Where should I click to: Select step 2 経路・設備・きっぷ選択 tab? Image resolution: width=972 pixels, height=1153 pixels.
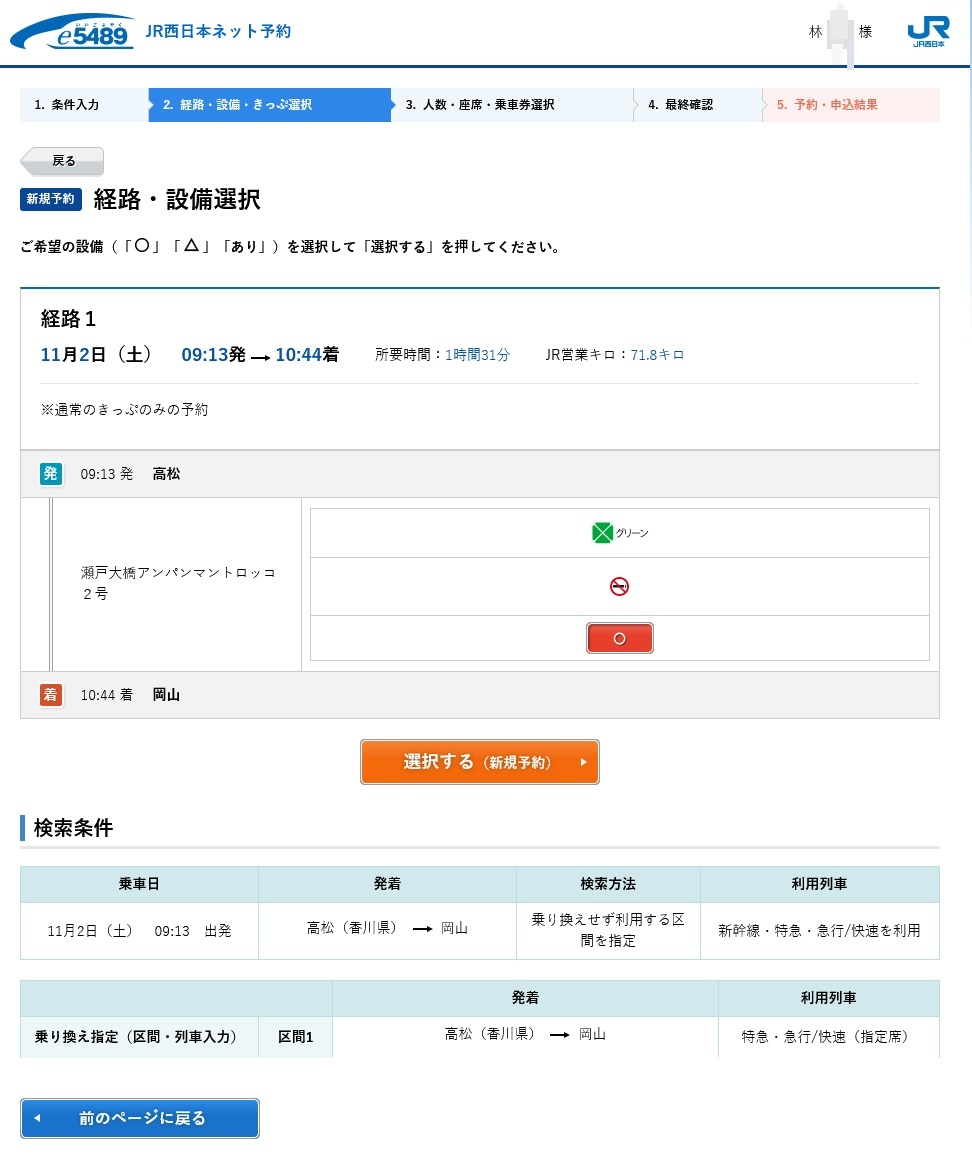click(268, 105)
